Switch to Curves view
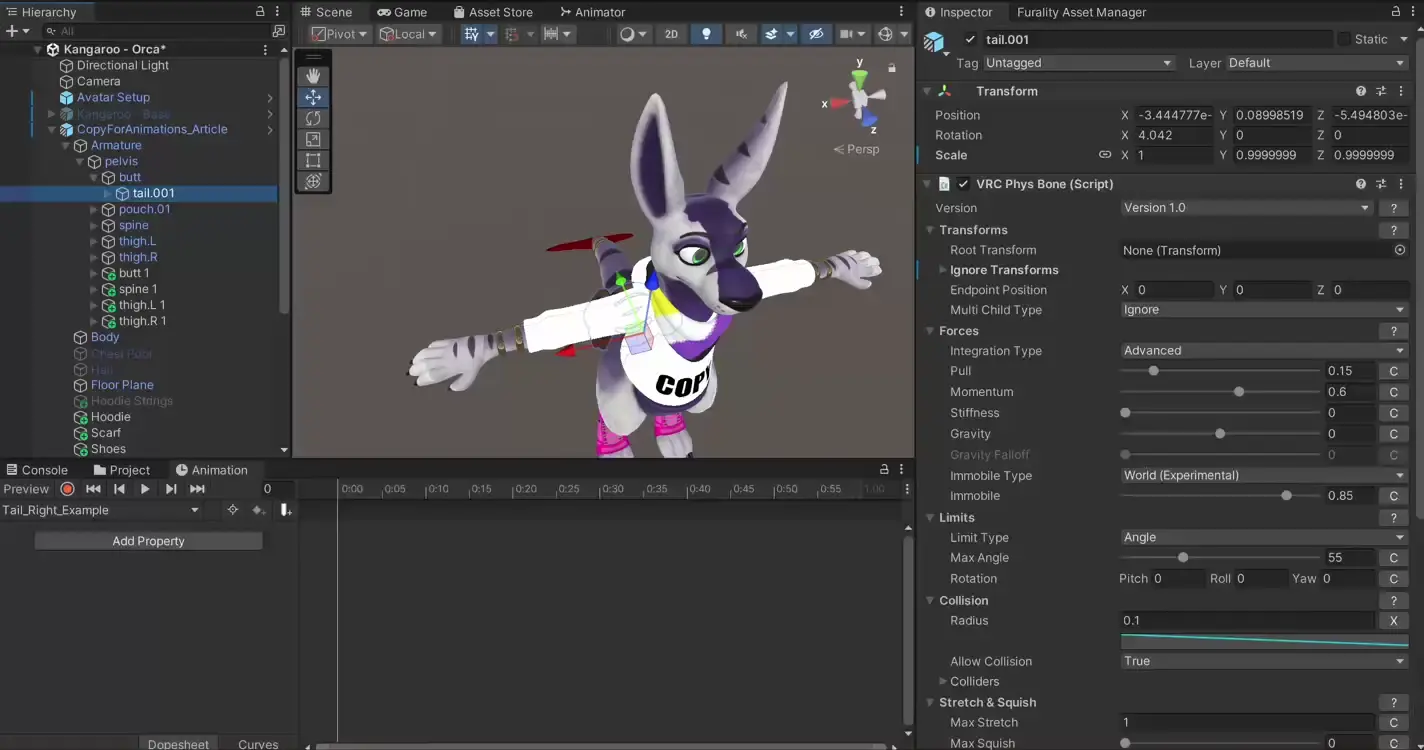The image size is (1424, 750). (x=258, y=744)
